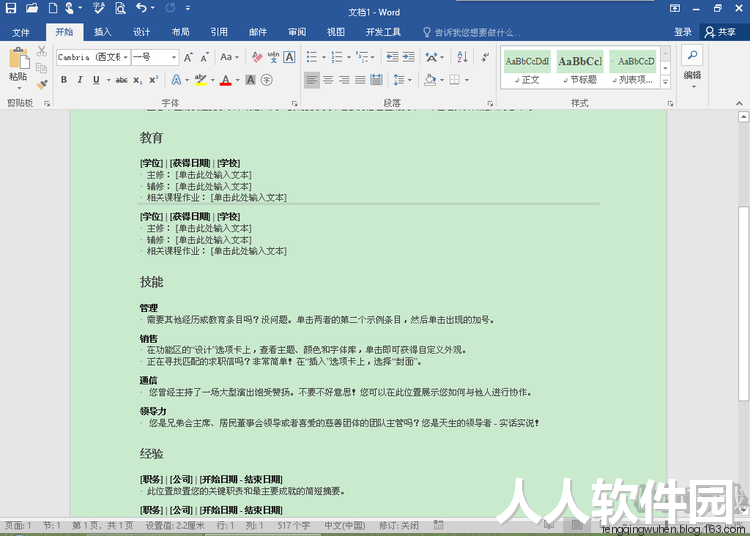
Task: Apply the 正文 normal style
Action: tap(527, 67)
